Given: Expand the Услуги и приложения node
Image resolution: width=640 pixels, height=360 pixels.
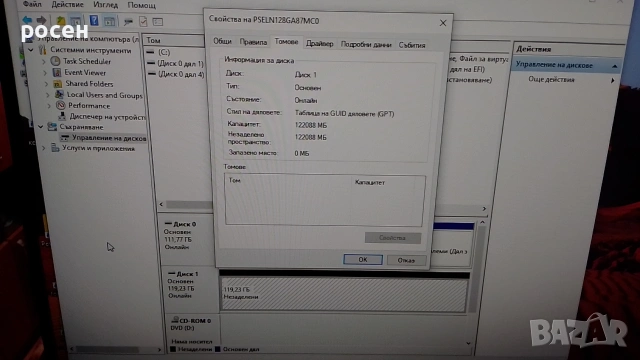Looking at the screenshot, I should tap(44, 148).
